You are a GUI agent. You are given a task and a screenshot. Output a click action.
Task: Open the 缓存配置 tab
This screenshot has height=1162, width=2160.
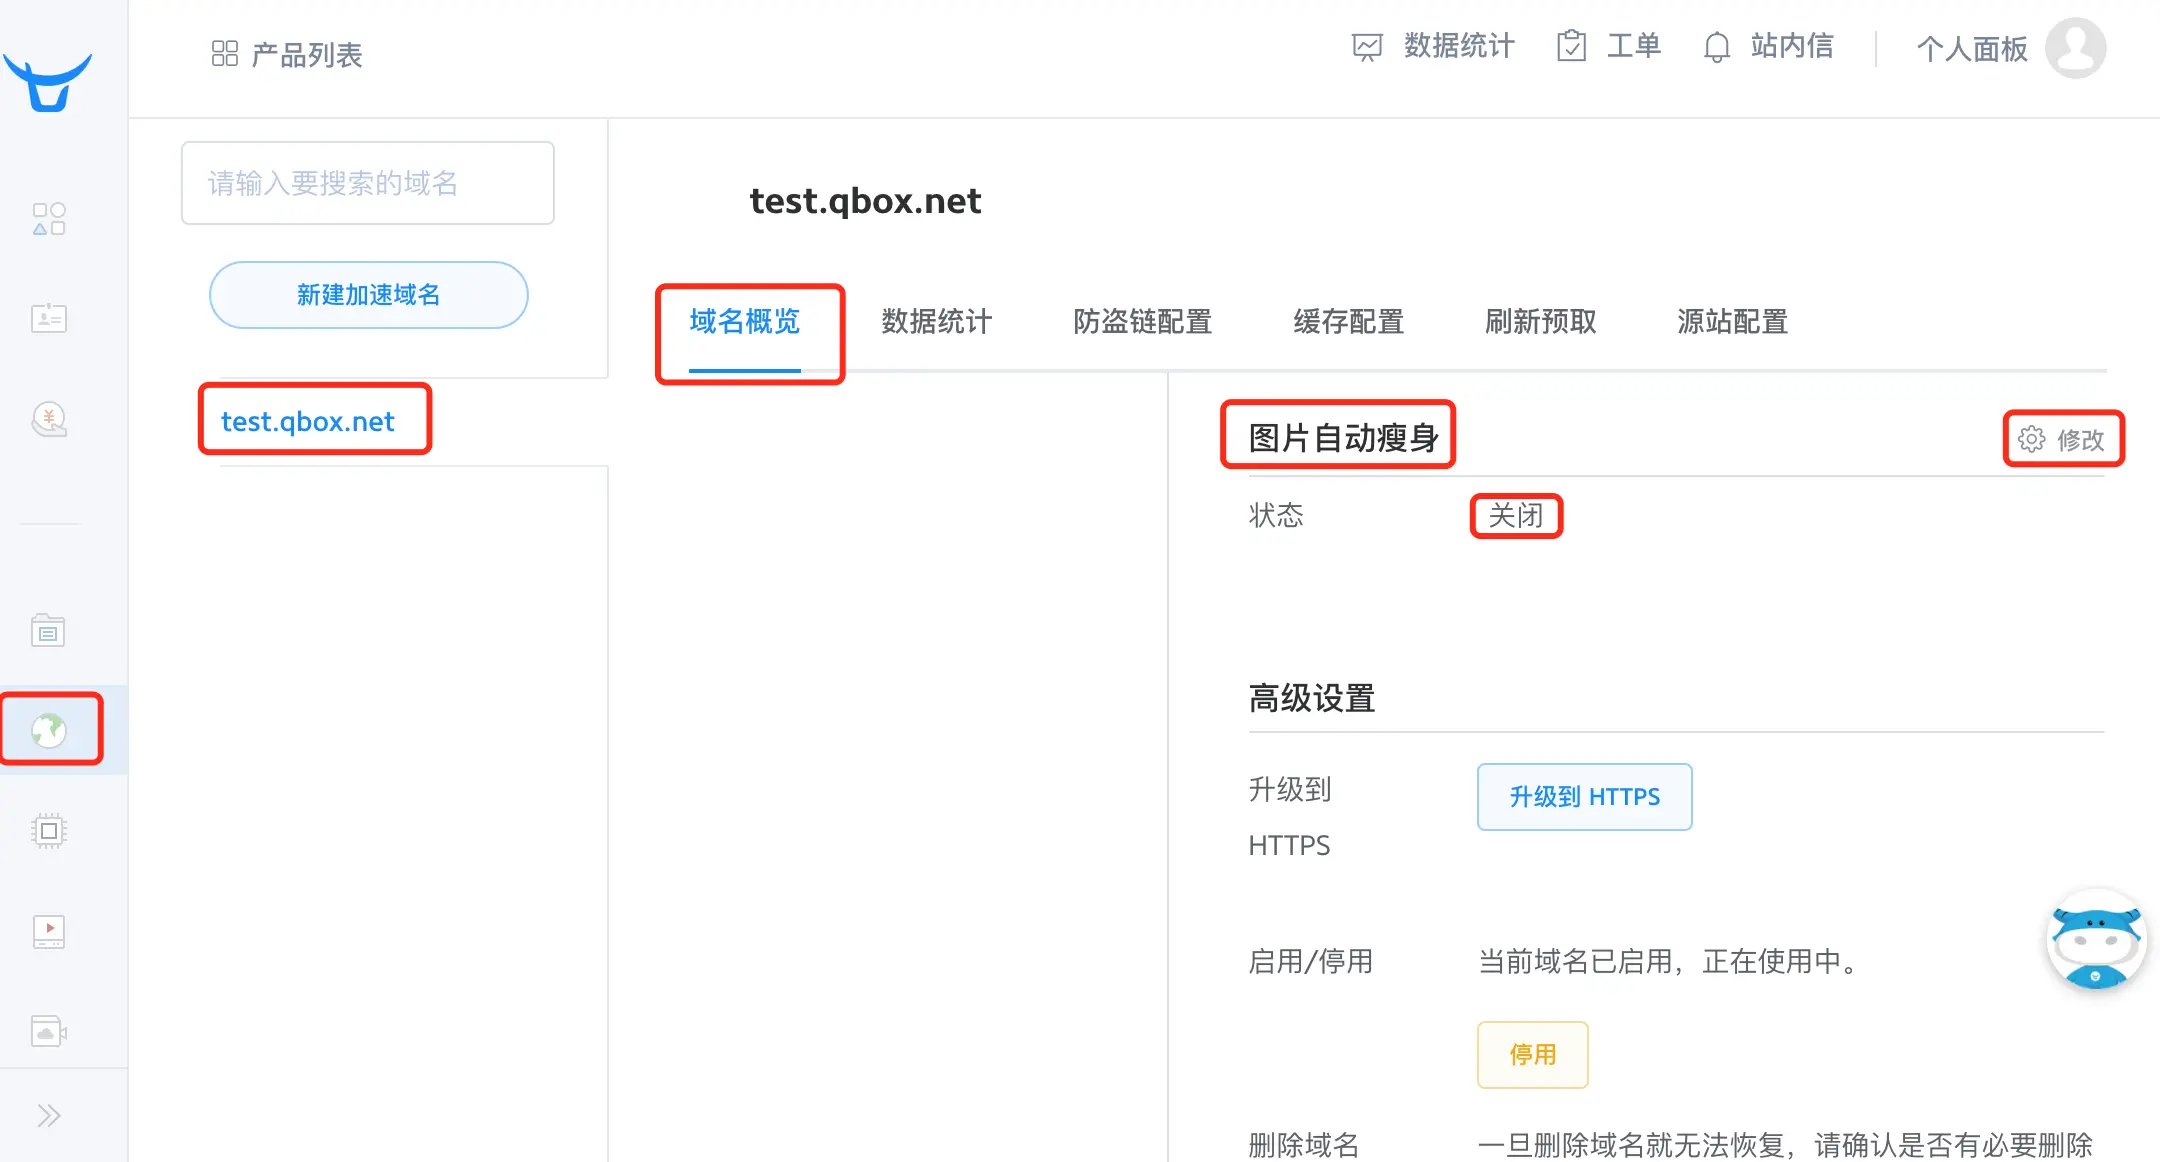click(1349, 322)
